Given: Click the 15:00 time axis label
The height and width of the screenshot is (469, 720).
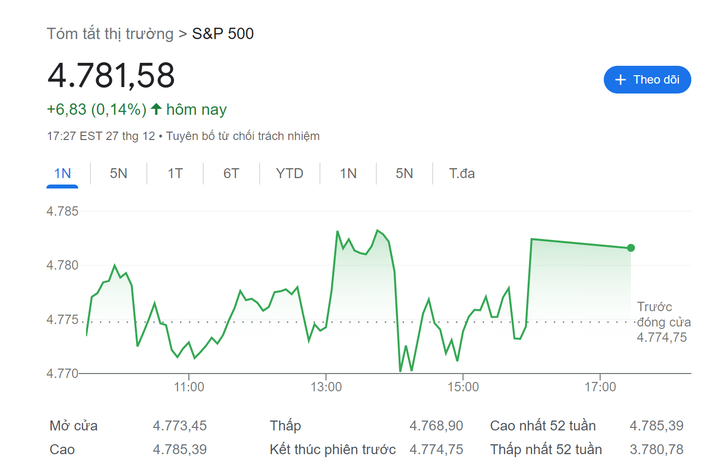Looking at the screenshot, I should (463, 387).
